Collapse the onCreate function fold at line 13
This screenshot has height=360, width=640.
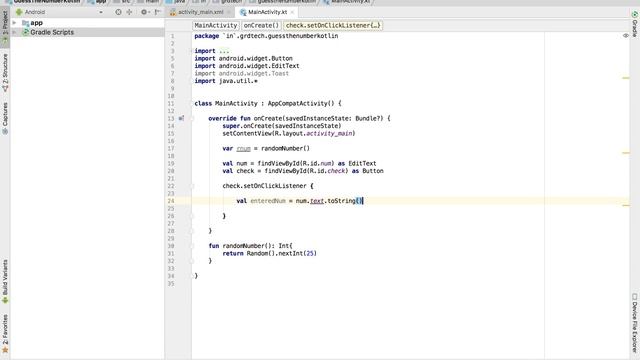(x=191, y=118)
